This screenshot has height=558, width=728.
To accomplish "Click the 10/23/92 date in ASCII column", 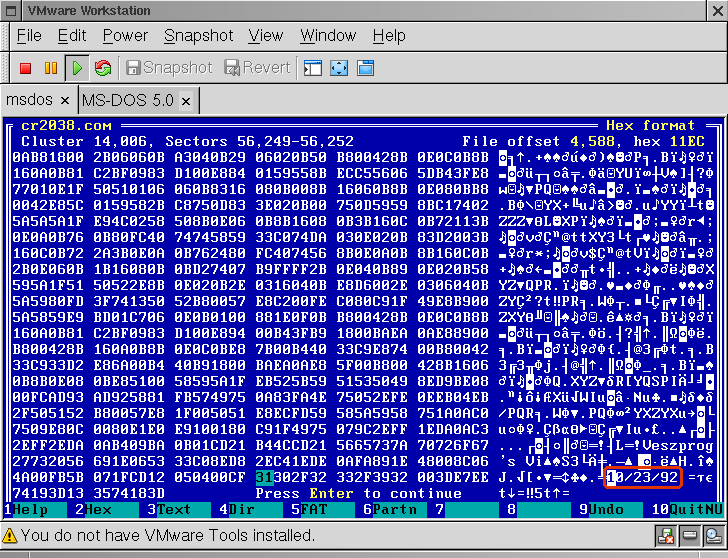I will point(643,477).
